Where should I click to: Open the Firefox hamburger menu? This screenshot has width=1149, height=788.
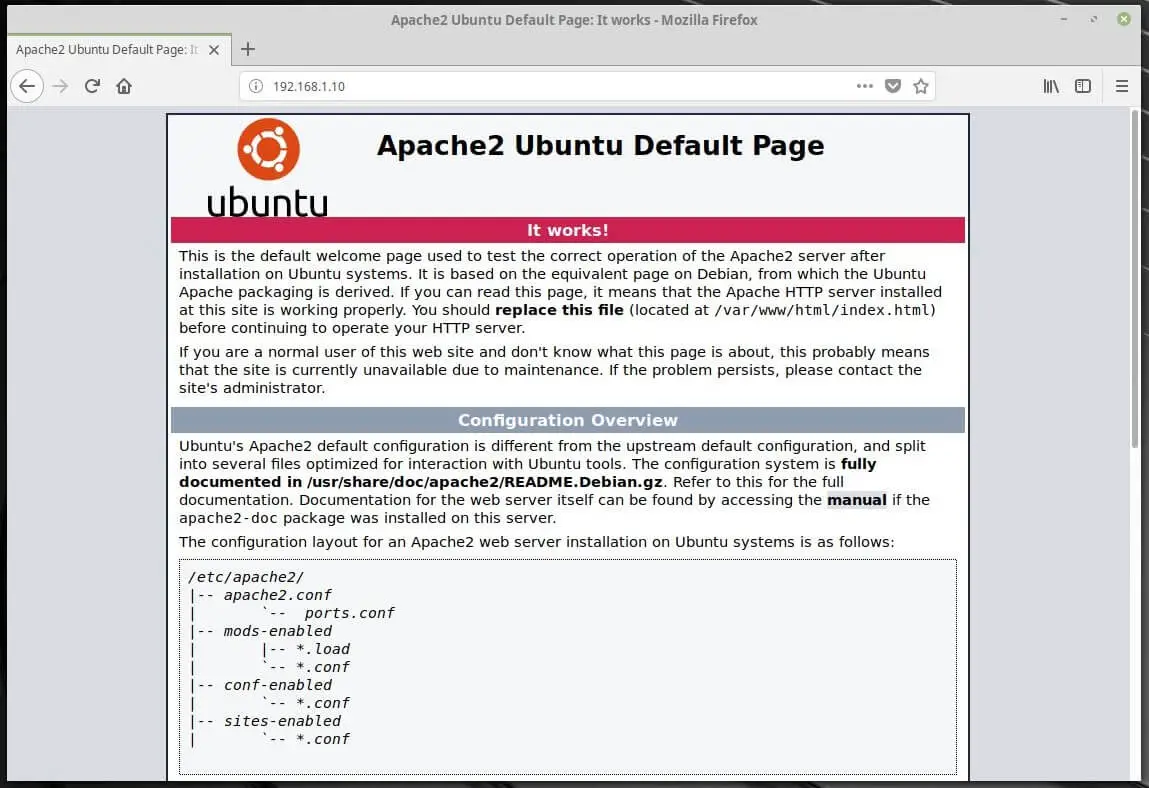click(x=1122, y=86)
